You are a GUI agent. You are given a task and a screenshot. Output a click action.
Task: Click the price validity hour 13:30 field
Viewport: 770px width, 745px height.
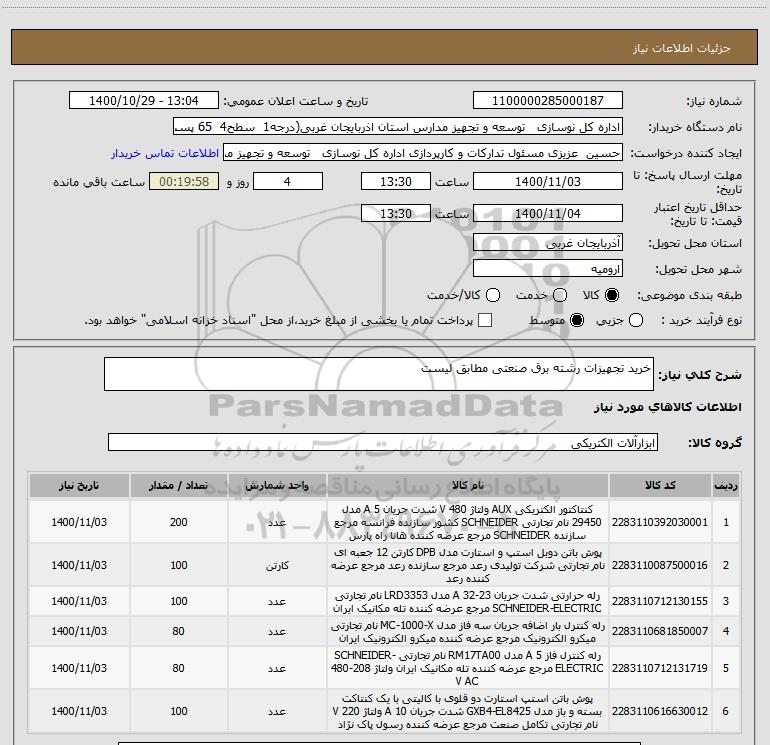coord(396,214)
